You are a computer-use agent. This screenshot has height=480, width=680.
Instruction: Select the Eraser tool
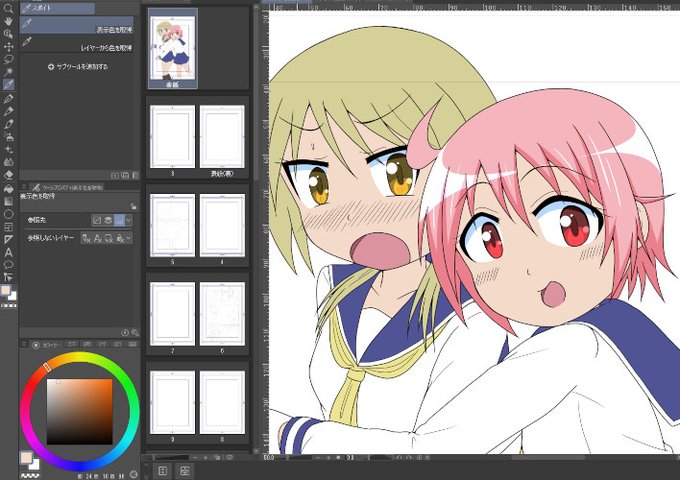pos(8,175)
